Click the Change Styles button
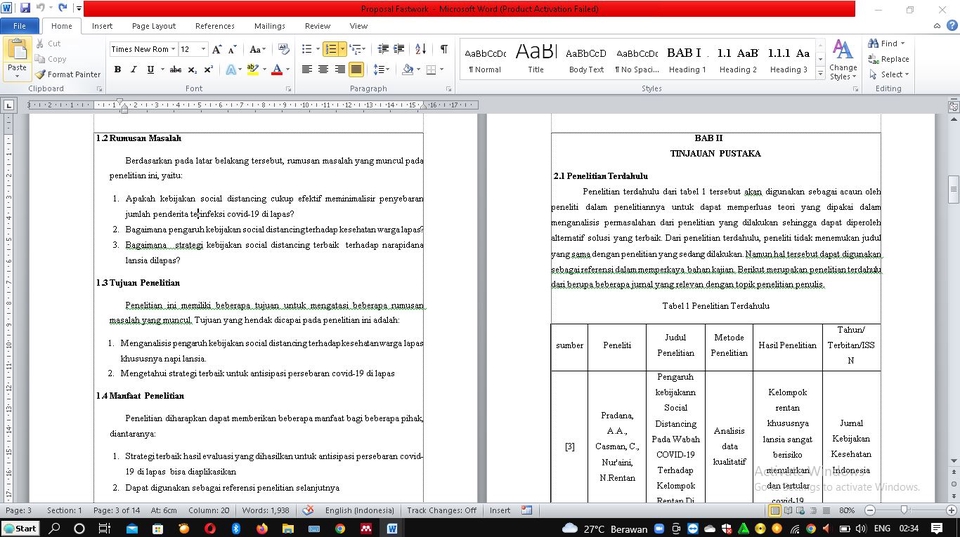Viewport: 960px width, 537px height. [843, 60]
